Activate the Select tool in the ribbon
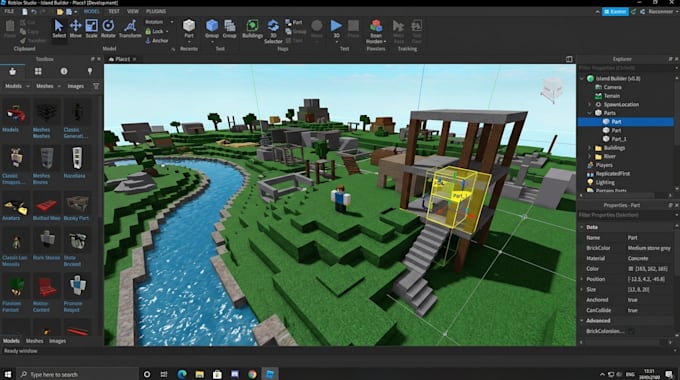Viewport: 680px width, 380px height. point(59,29)
